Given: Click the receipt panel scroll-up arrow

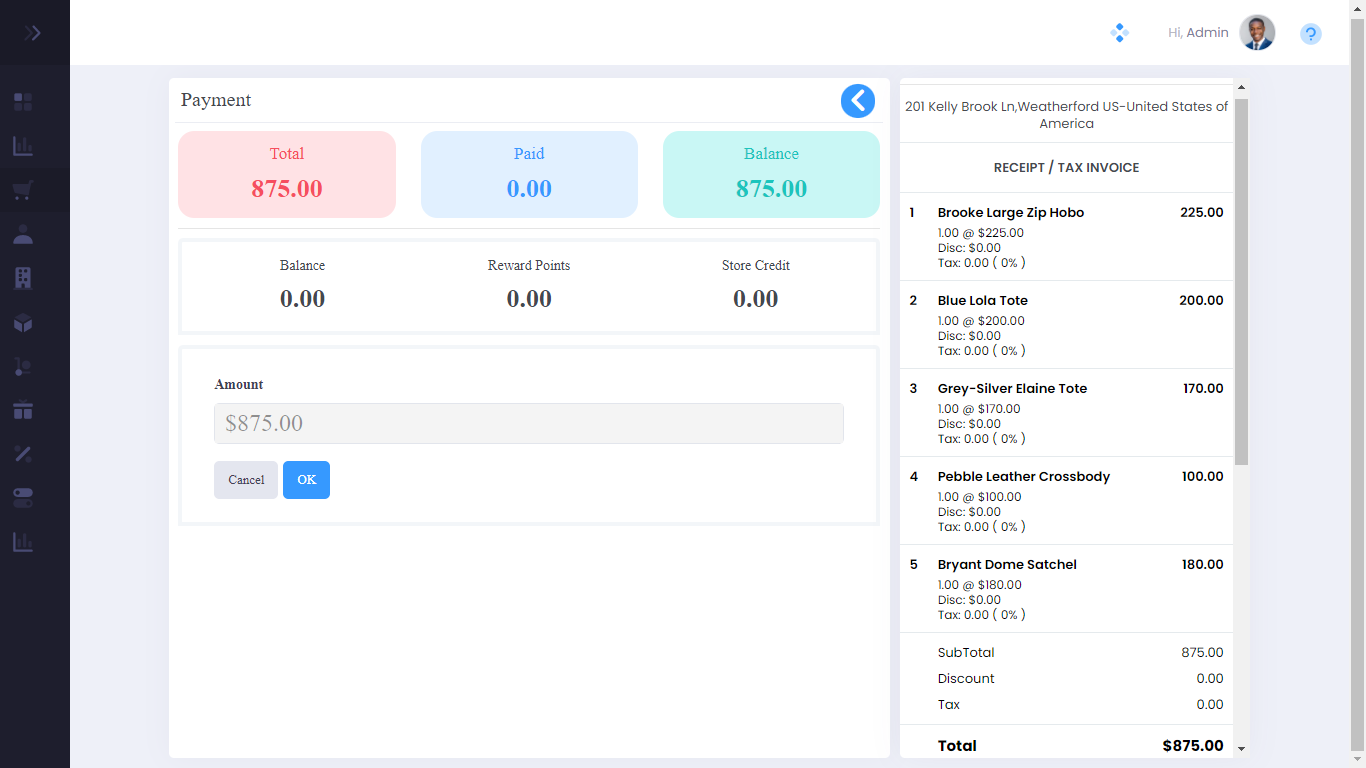Looking at the screenshot, I should click(x=1241, y=88).
